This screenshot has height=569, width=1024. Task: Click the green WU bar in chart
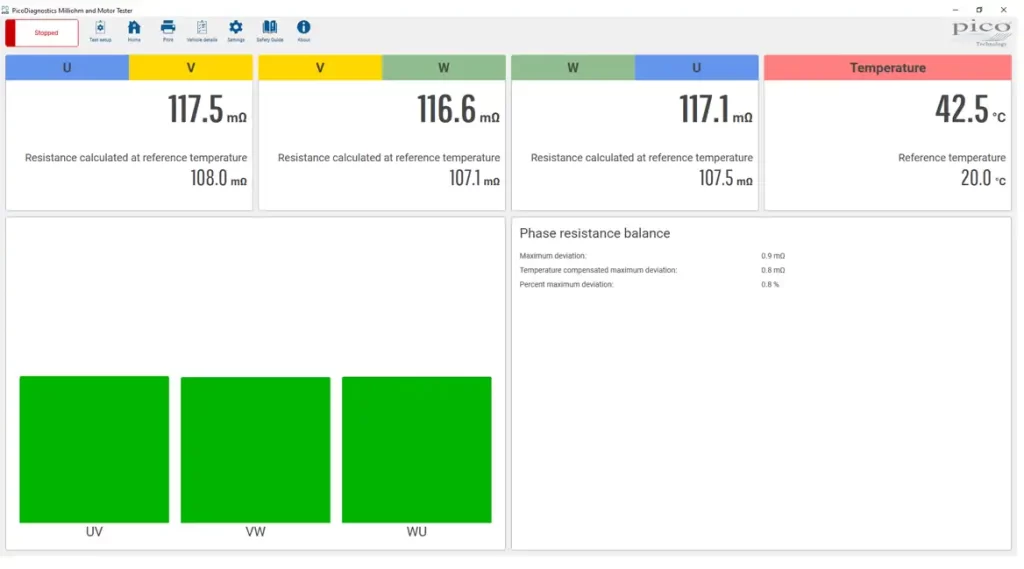click(x=417, y=450)
